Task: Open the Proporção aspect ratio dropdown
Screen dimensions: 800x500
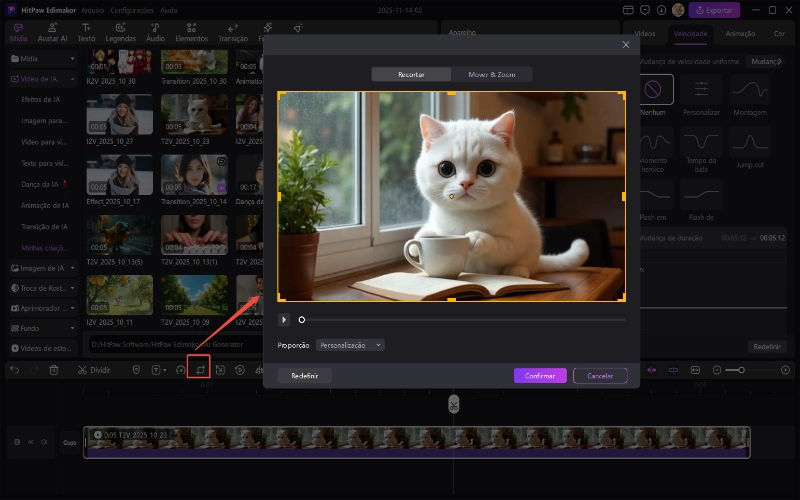Action: pos(350,345)
